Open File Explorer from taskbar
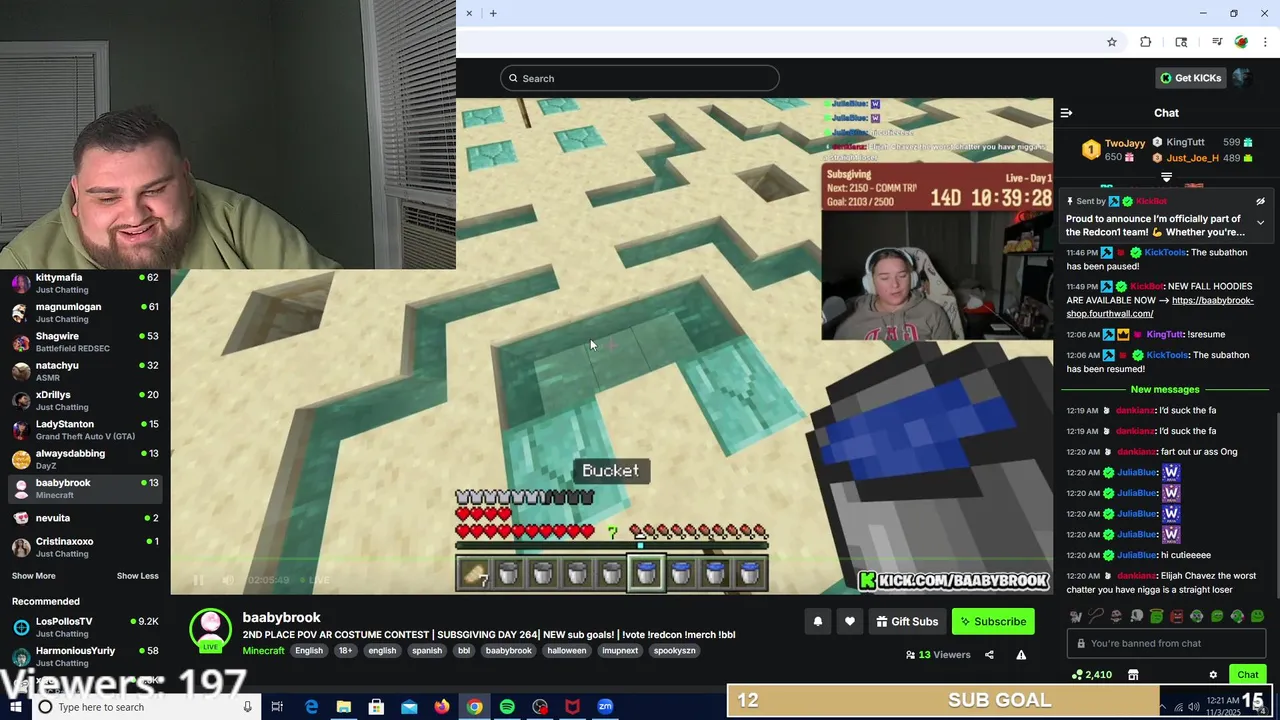 coord(343,707)
